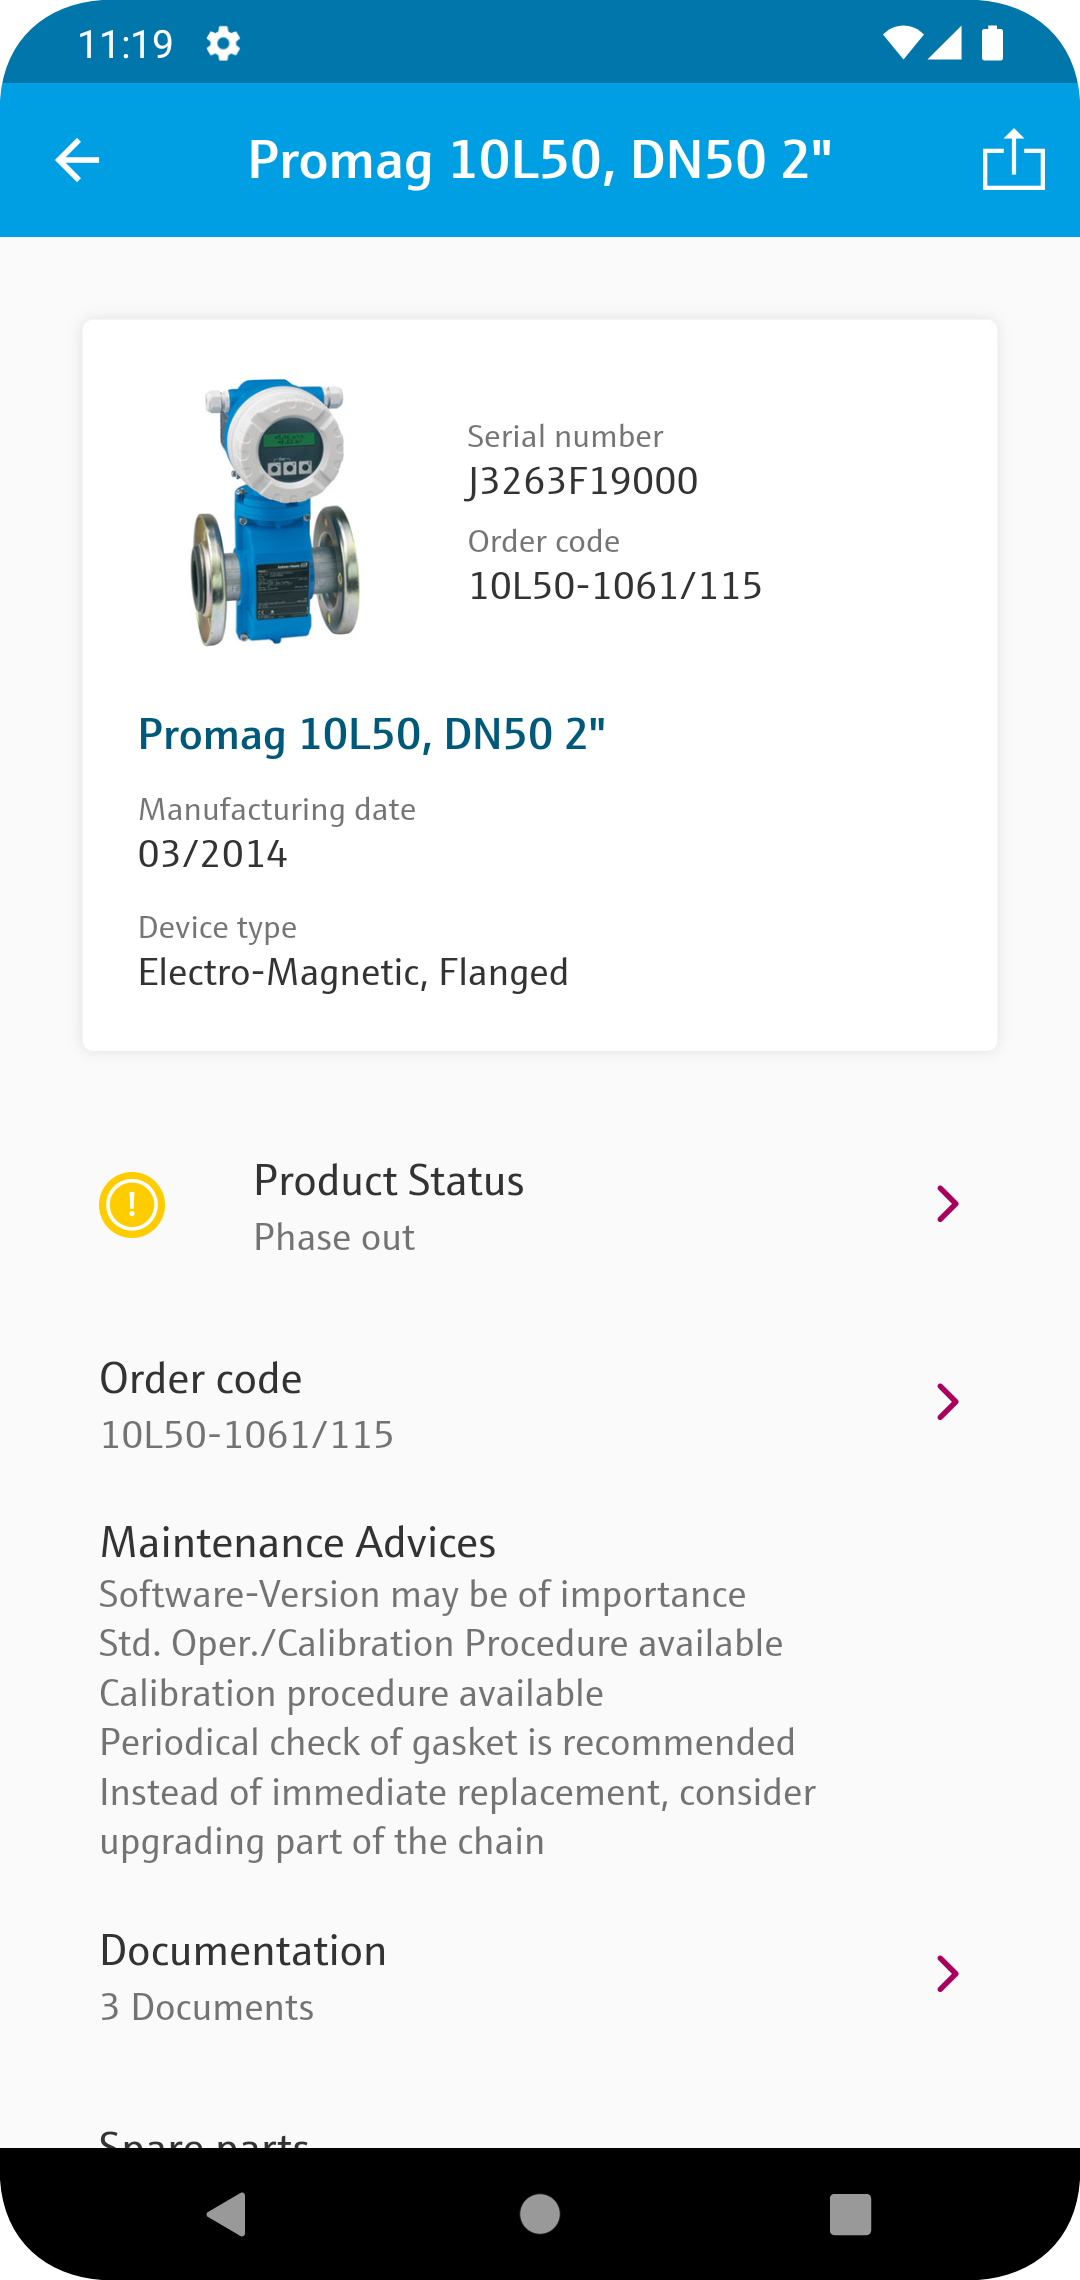The image size is (1080, 2280).
Task: Tap the share icon in the header
Action: coord(1014,160)
